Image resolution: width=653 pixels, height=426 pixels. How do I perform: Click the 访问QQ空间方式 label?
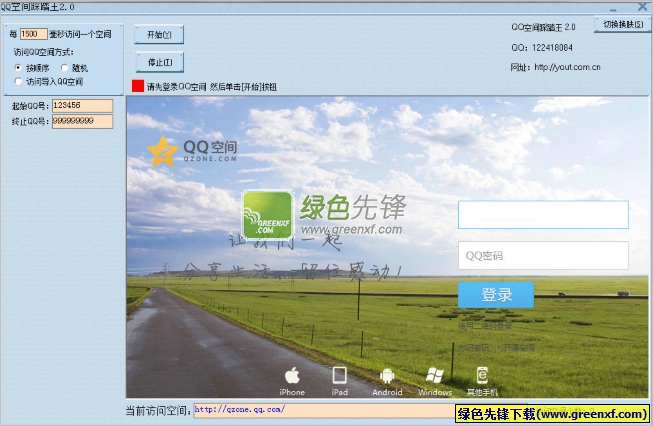click(x=43, y=52)
